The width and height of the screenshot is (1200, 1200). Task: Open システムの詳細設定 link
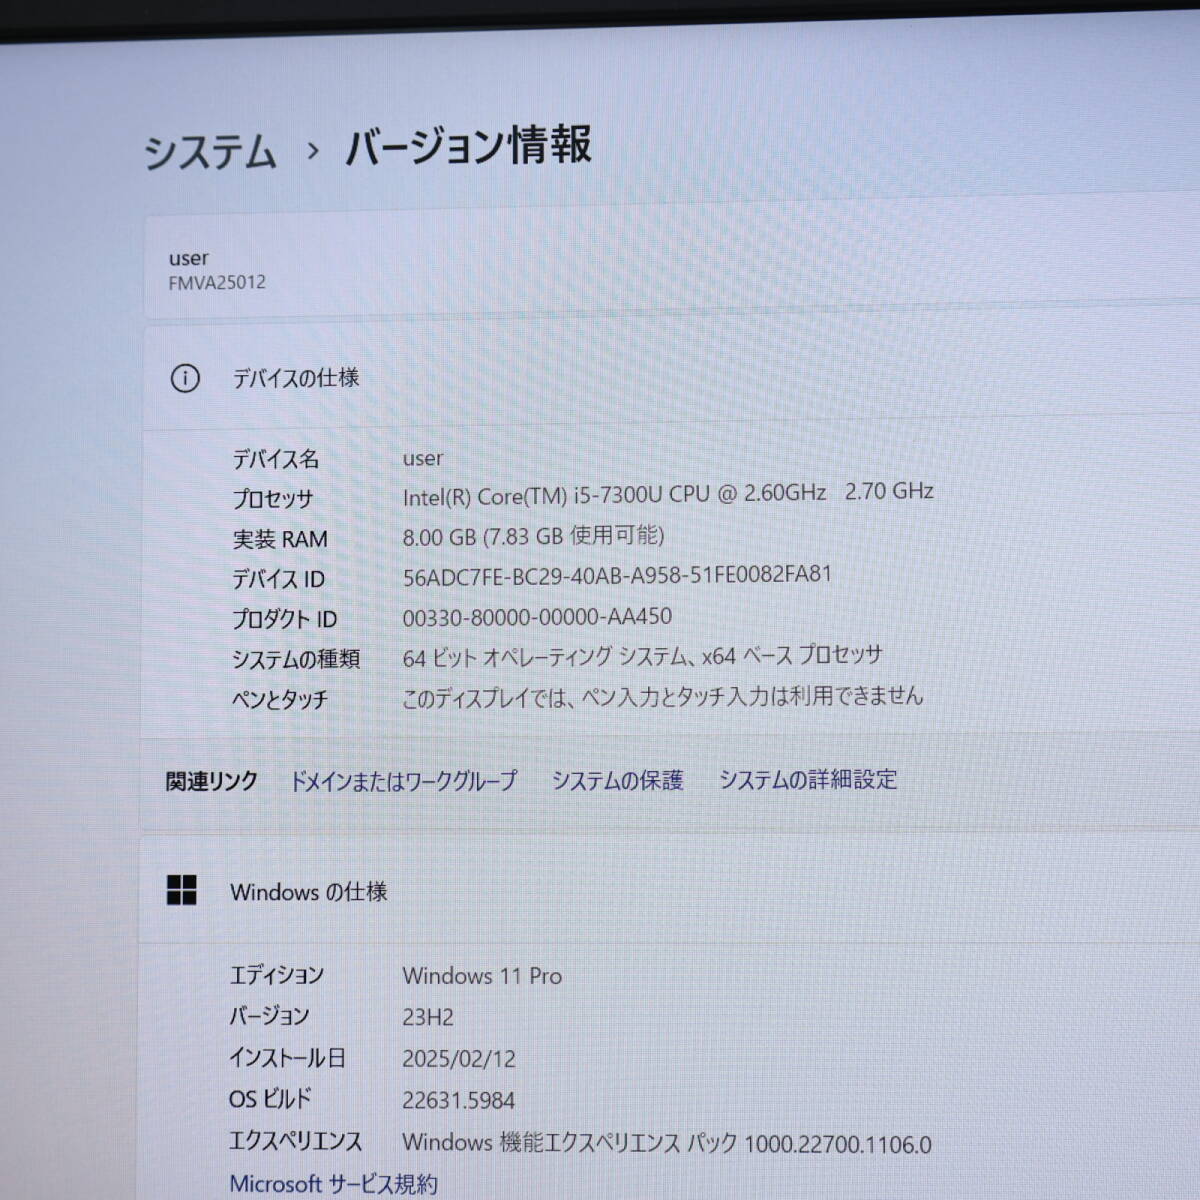808,779
